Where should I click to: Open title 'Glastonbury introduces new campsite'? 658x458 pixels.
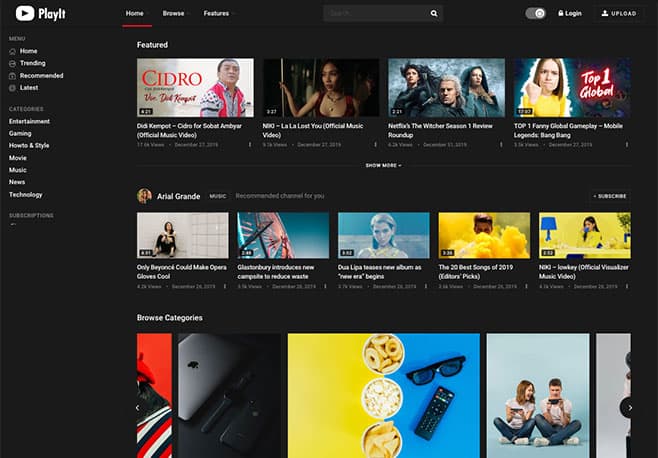(276, 272)
